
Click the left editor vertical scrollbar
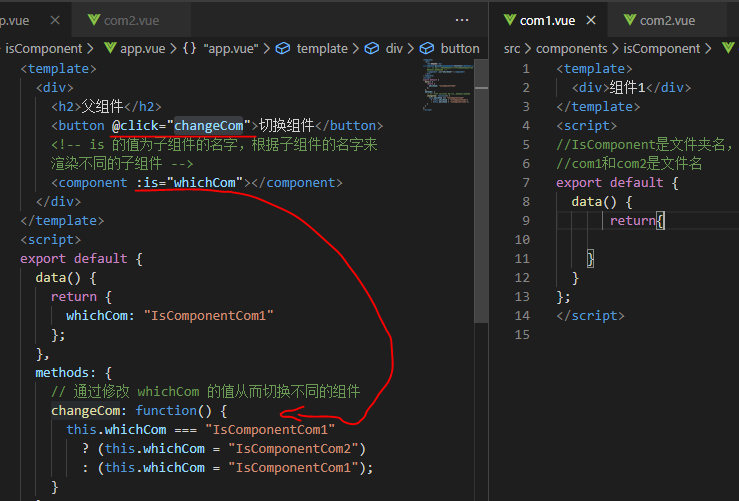point(481,191)
